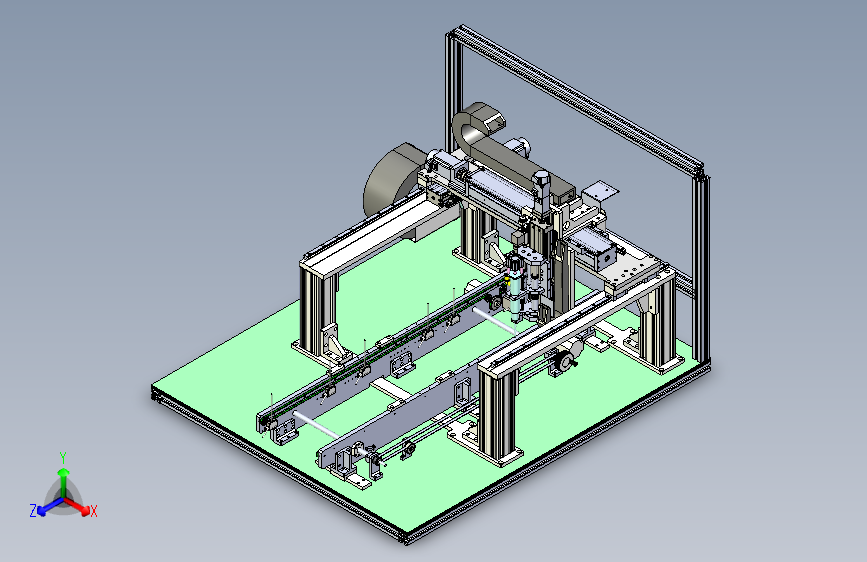Select the front gantry support leg near the conveyor

[499, 415]
